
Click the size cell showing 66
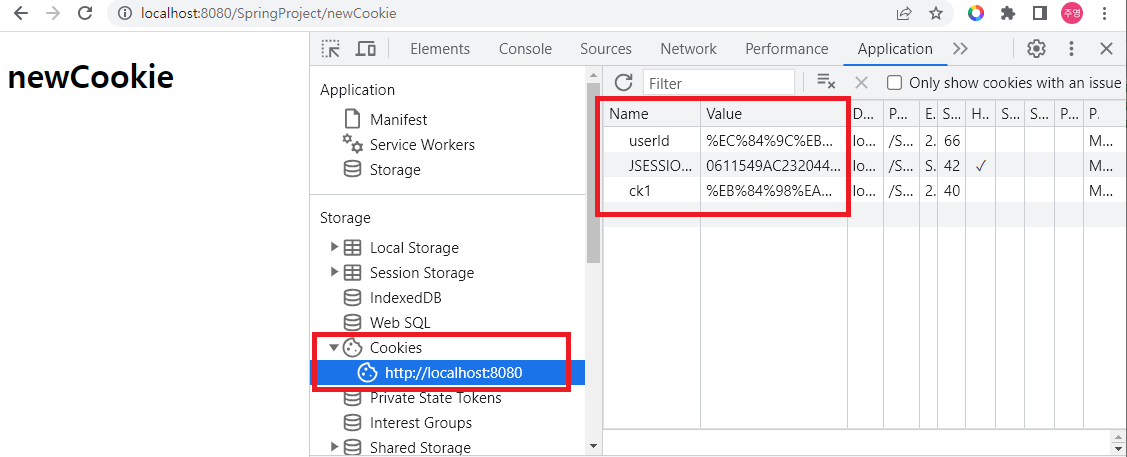[952, 140]
